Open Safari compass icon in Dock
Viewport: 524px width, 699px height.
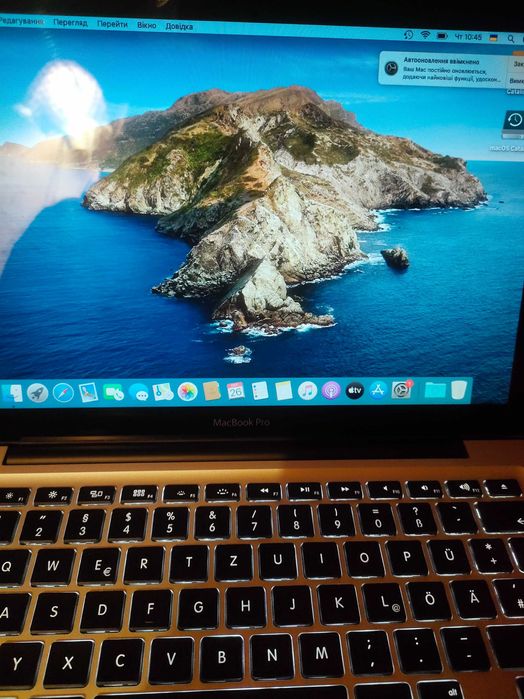[63, 393]
